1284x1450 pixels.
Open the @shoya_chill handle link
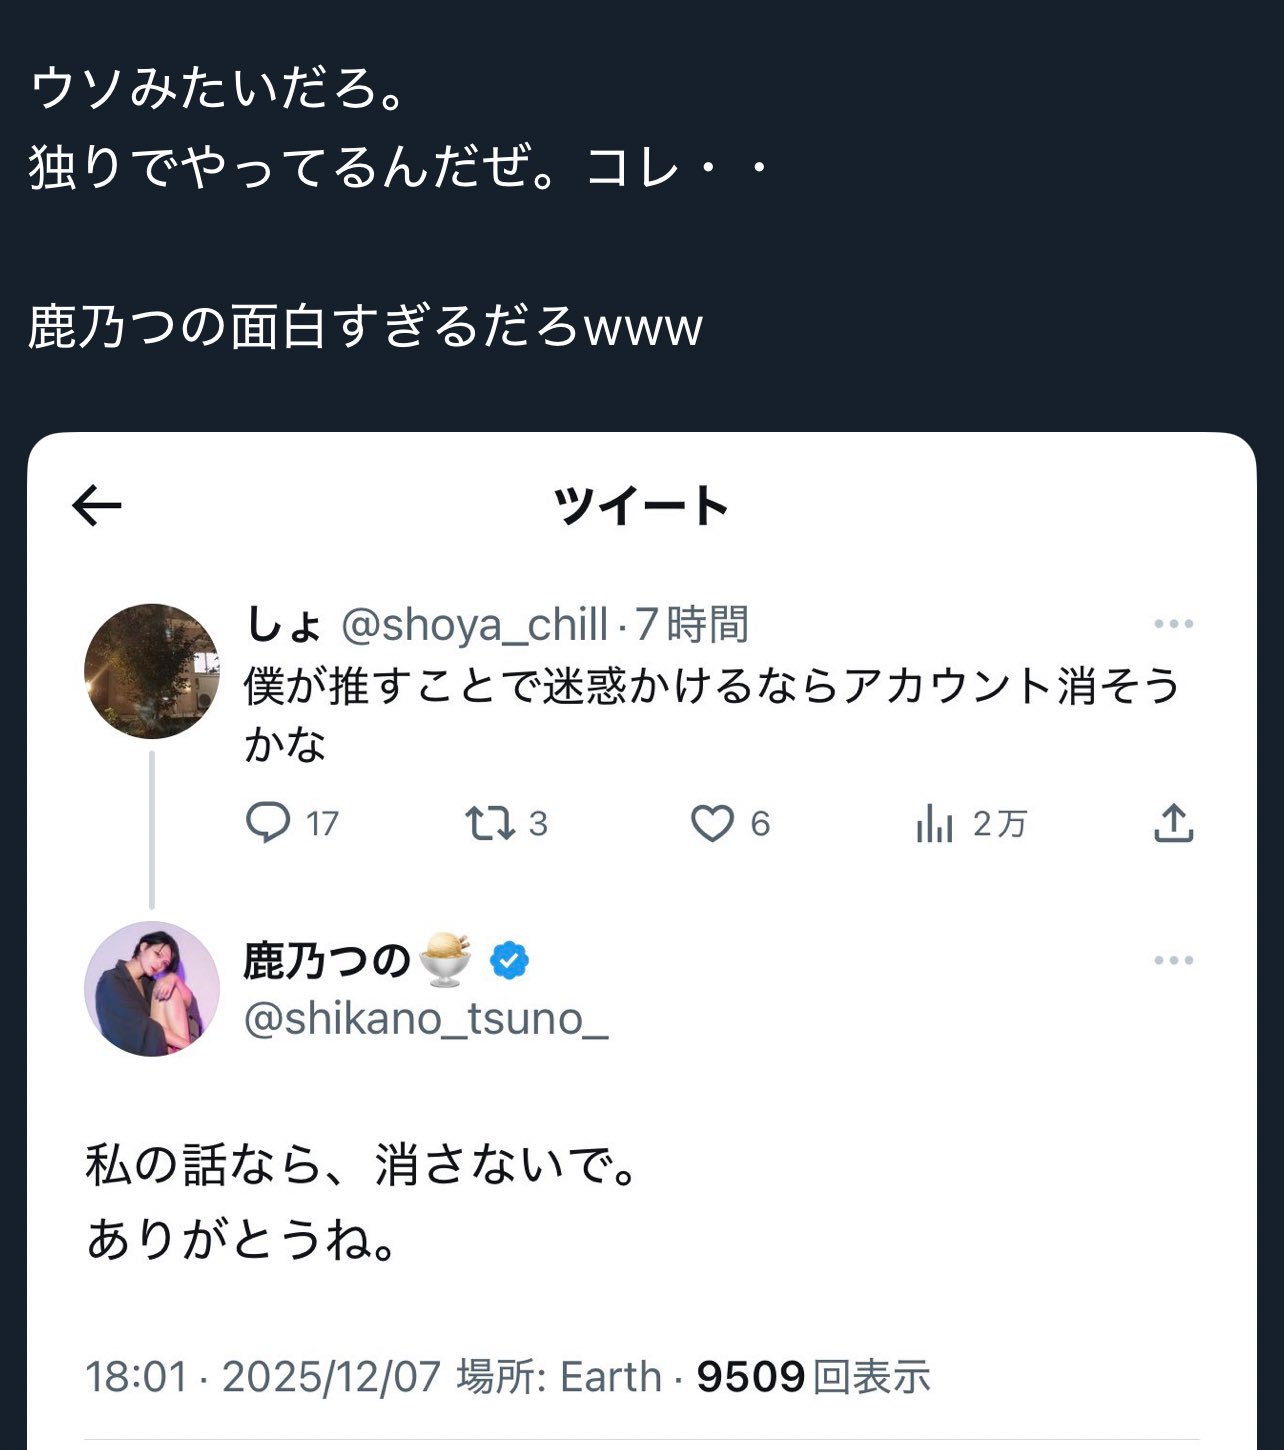click(474, 625)
